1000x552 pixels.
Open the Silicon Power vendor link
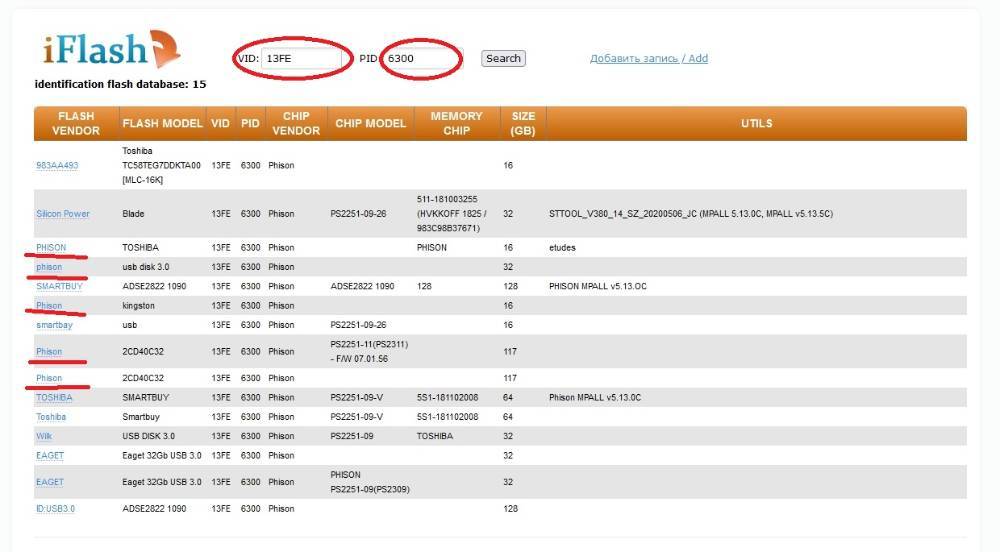coord(62,214)
